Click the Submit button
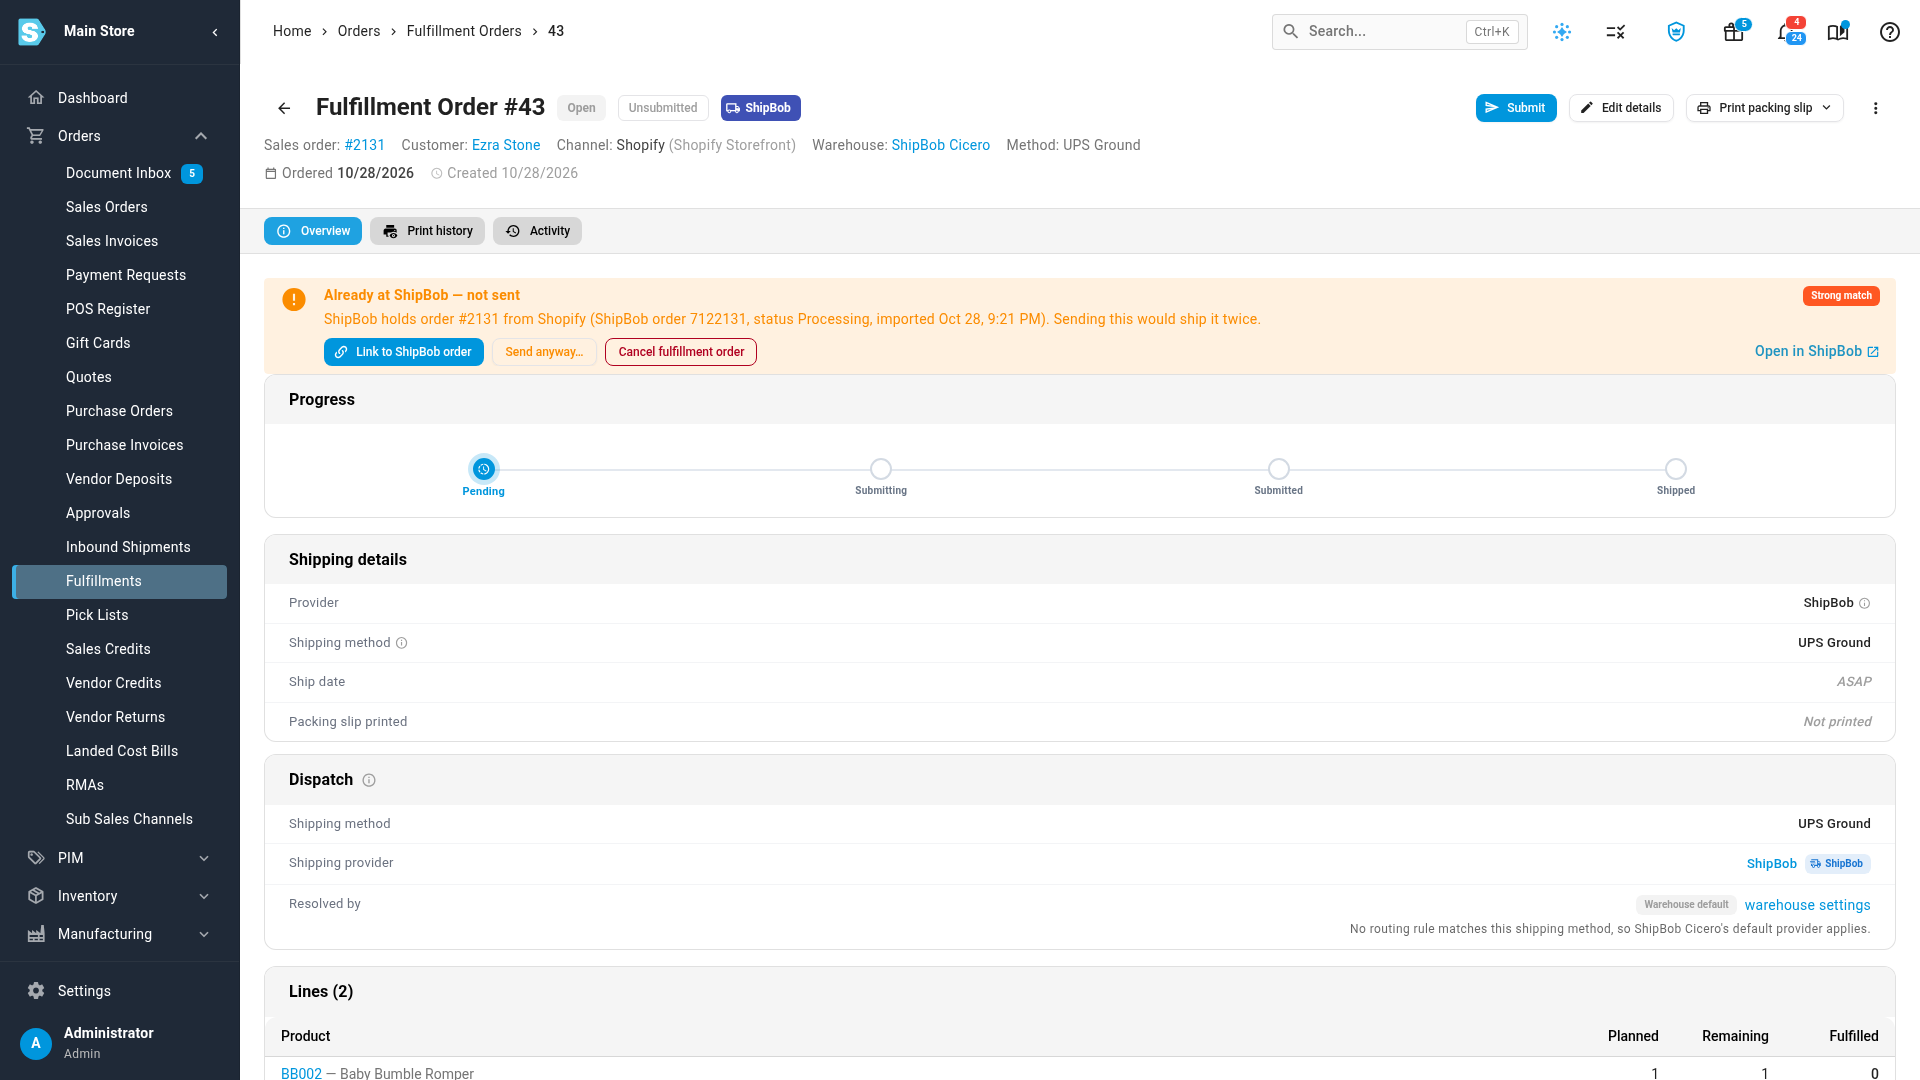This screenshot has width=1920, height=1080. click(1516, 108)
